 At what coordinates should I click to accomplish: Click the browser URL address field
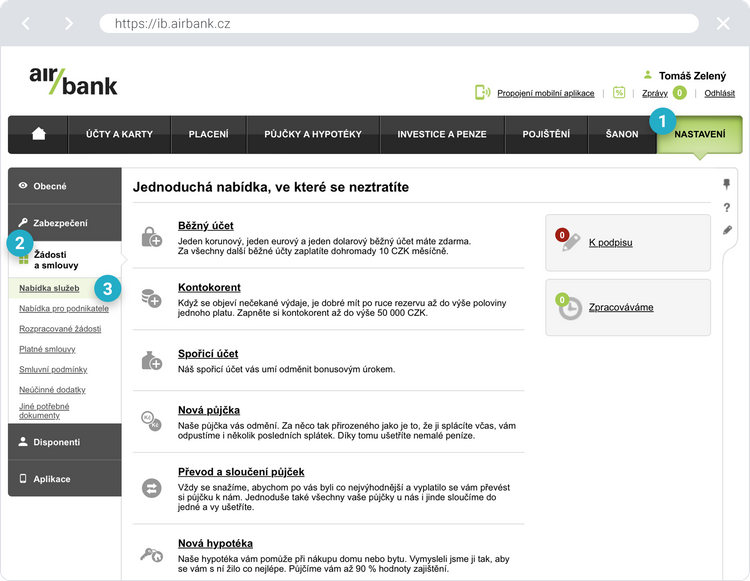(x=398, y=23)
